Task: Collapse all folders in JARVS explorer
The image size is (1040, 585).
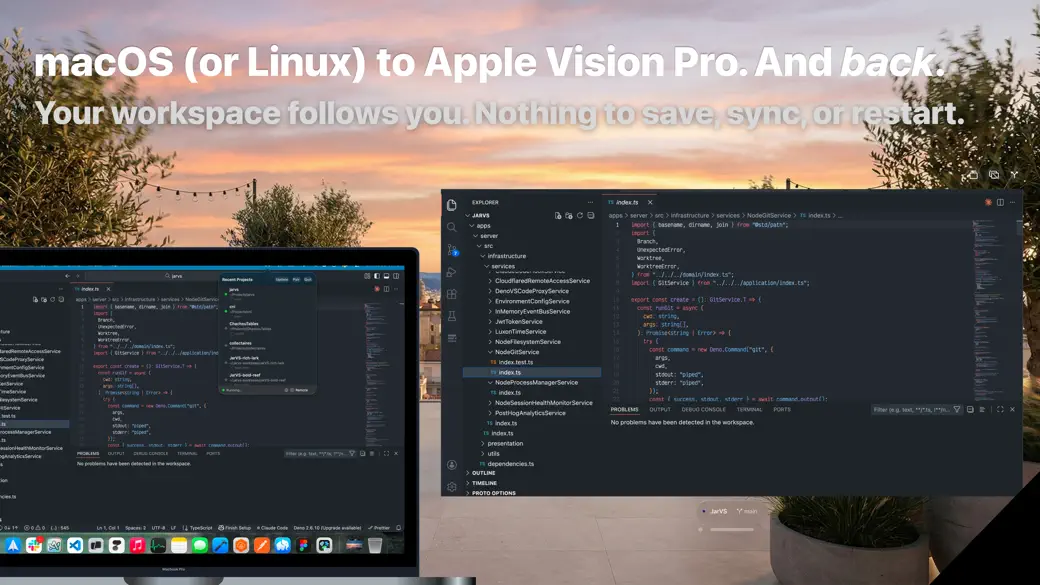Action: (590, 216)
